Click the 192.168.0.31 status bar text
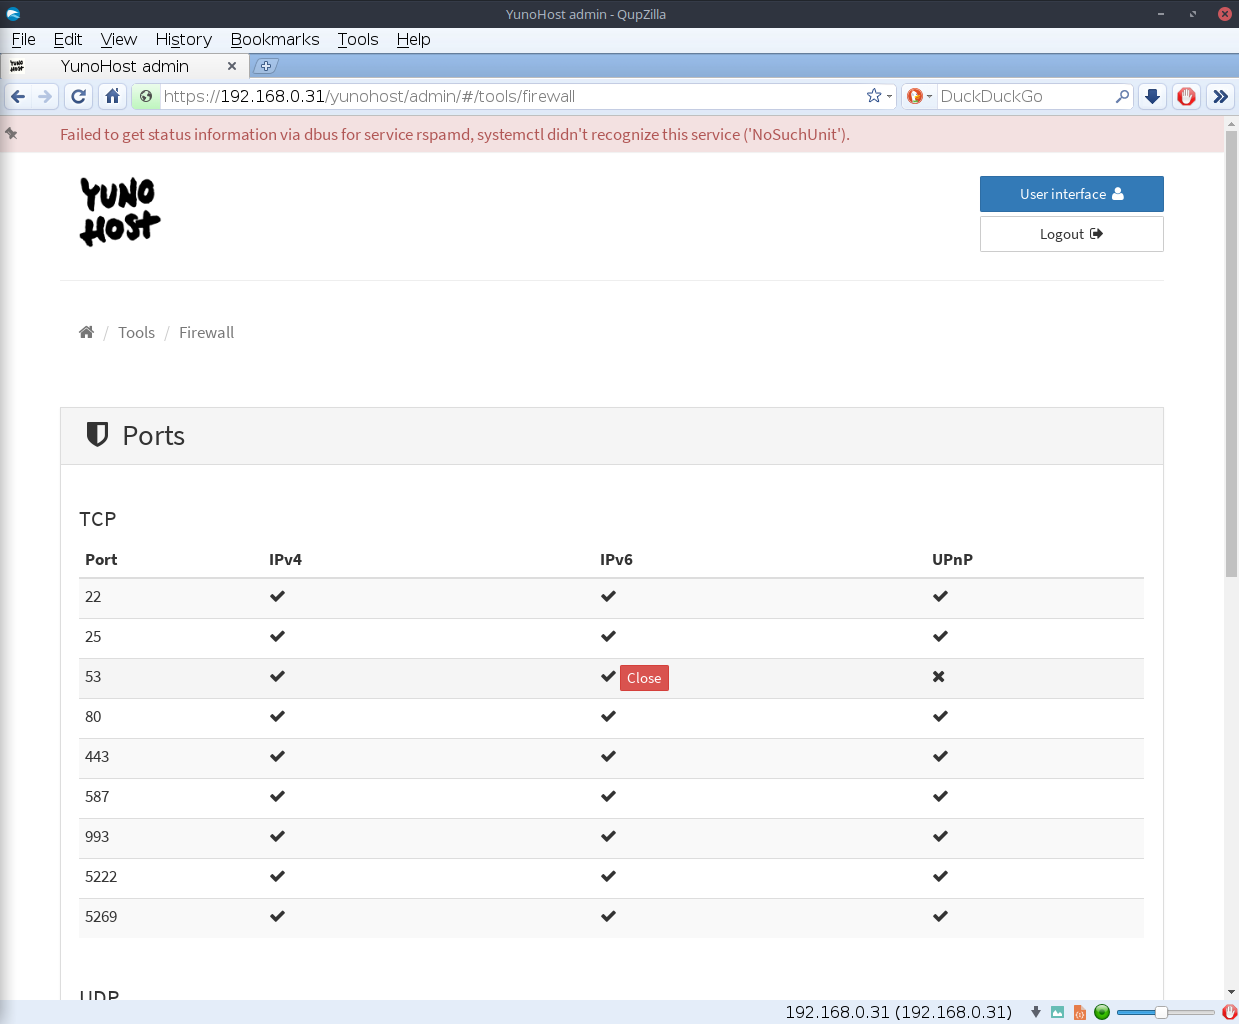 tap(898, 1012)
